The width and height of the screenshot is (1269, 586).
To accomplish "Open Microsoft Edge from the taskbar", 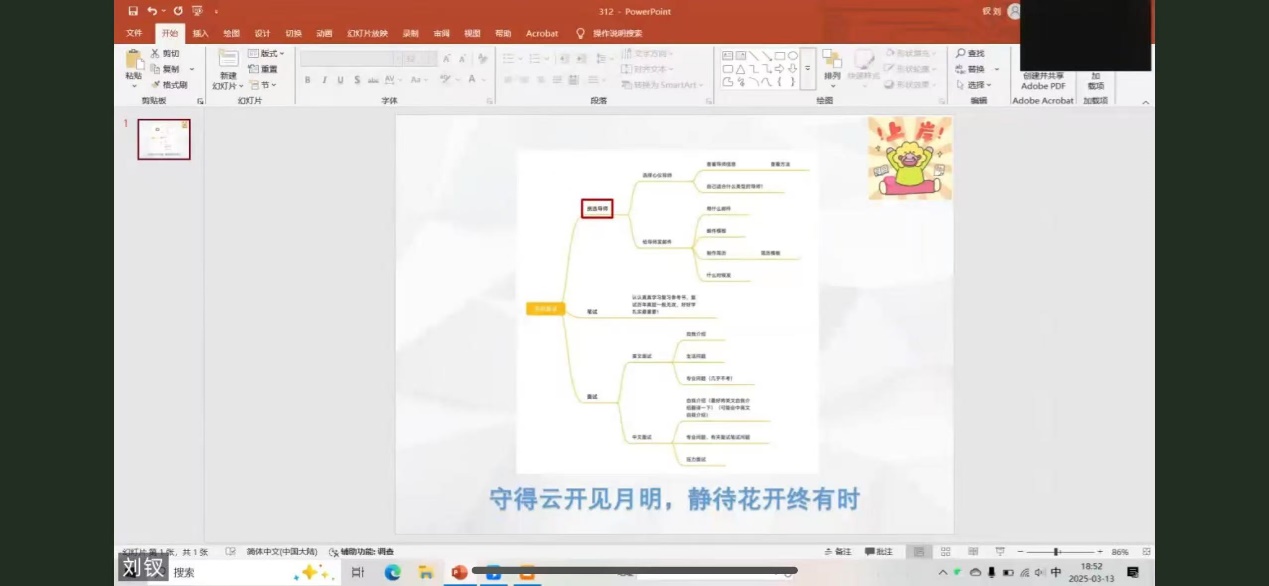I will coord(392,572).
